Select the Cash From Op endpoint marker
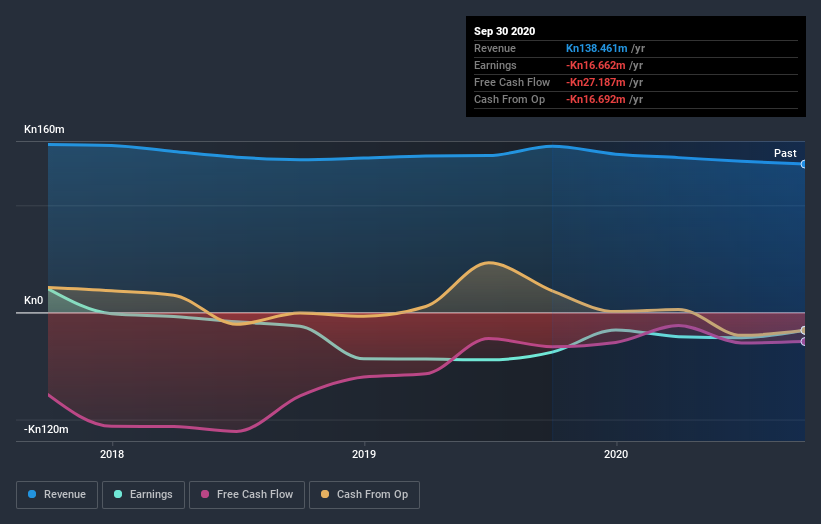The height and width of the screenshot is (524, 821). pyautogui.click(x=804, y=330)
